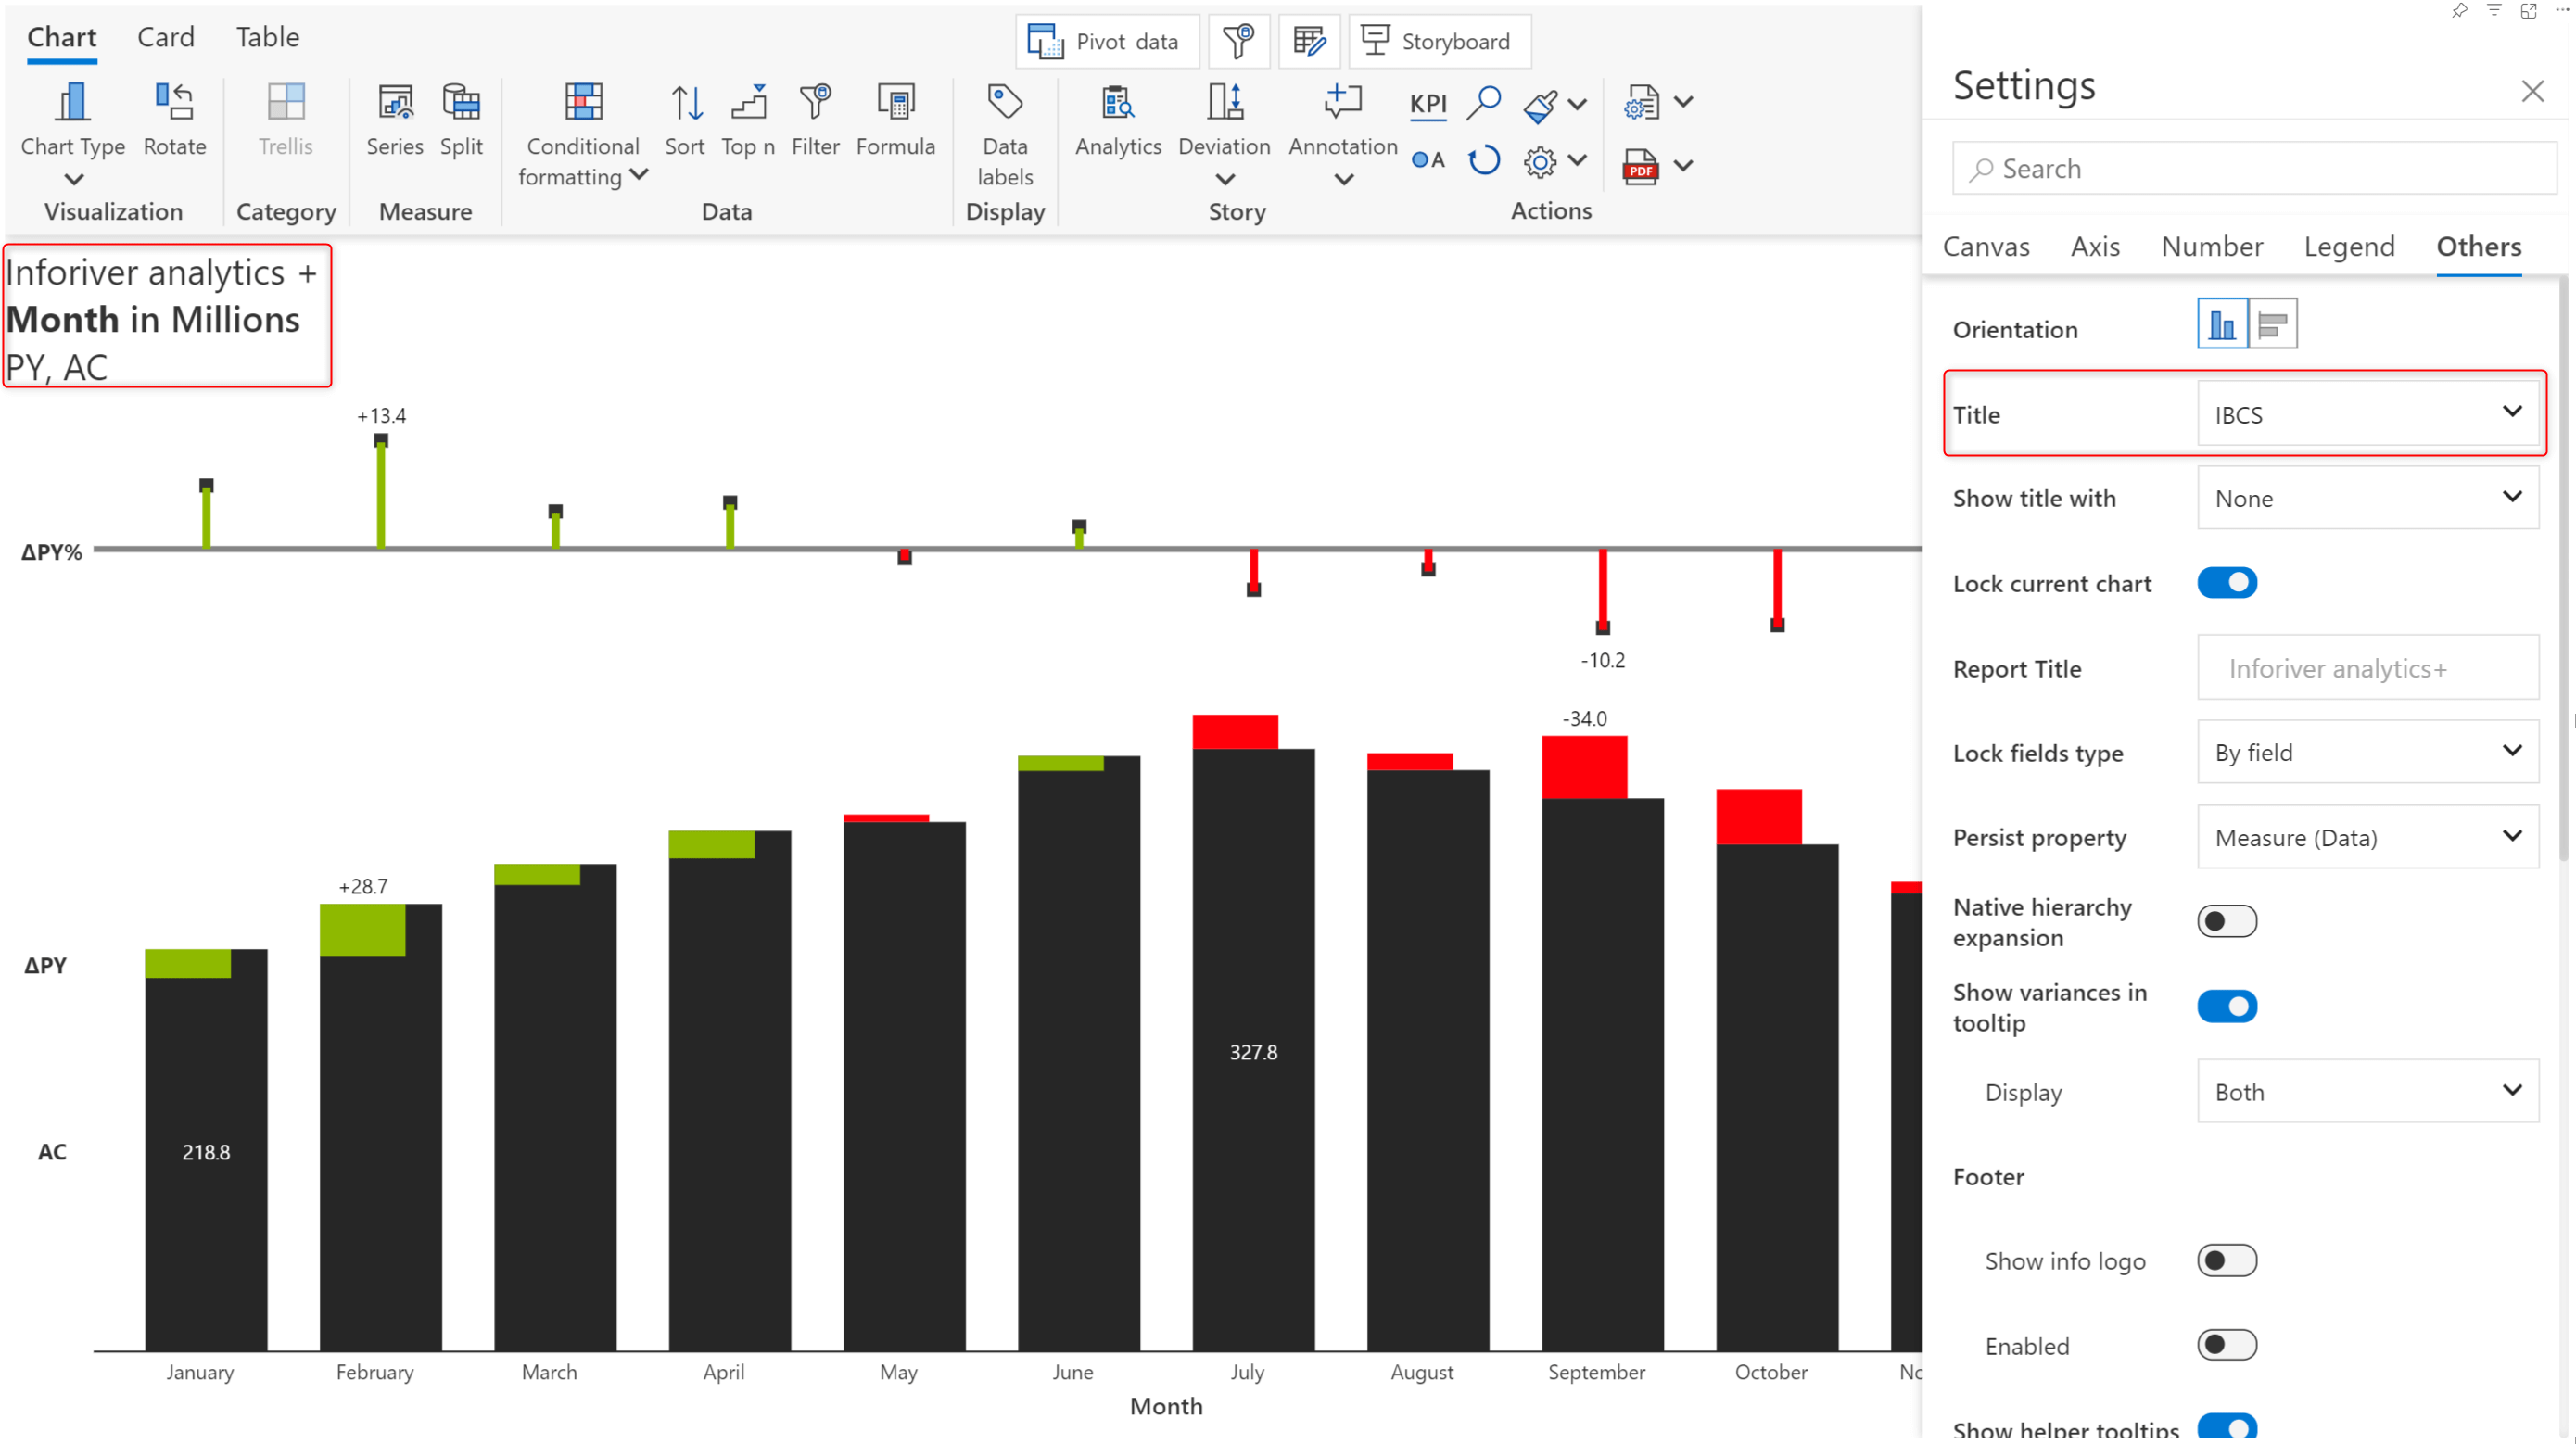
Task: Click the paint brush format icon
Action: 1540,105
